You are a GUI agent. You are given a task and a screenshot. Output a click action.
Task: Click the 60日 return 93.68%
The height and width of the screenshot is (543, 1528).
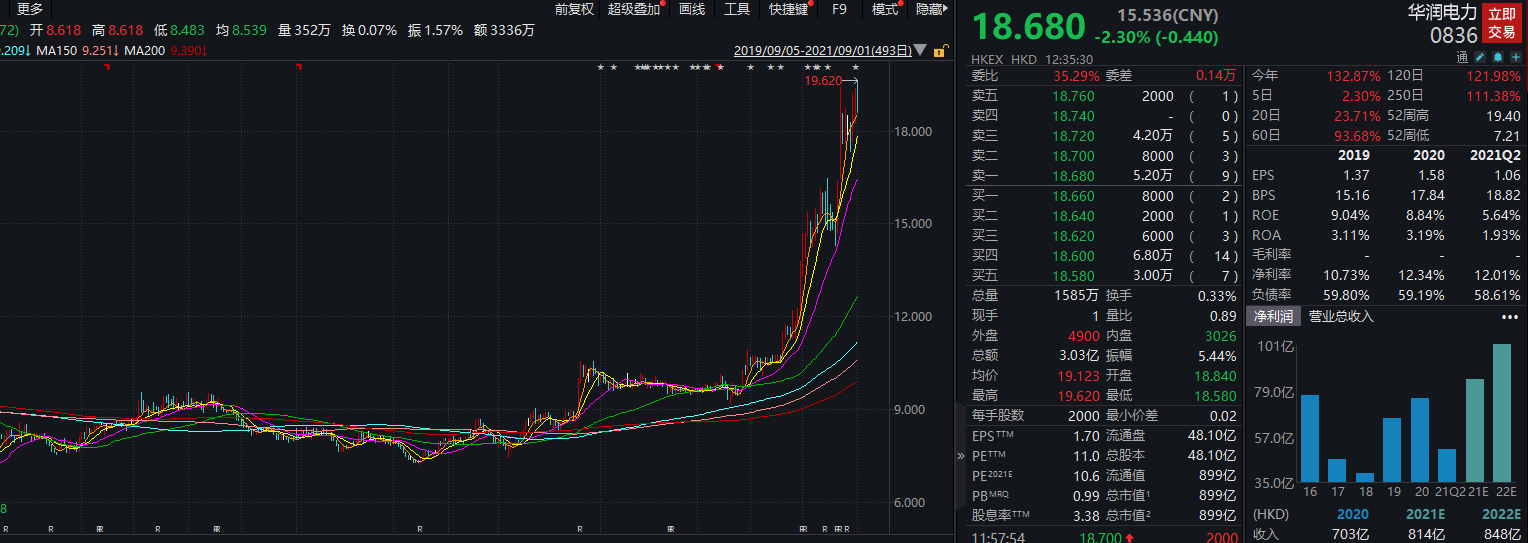tap(1358, 136)
